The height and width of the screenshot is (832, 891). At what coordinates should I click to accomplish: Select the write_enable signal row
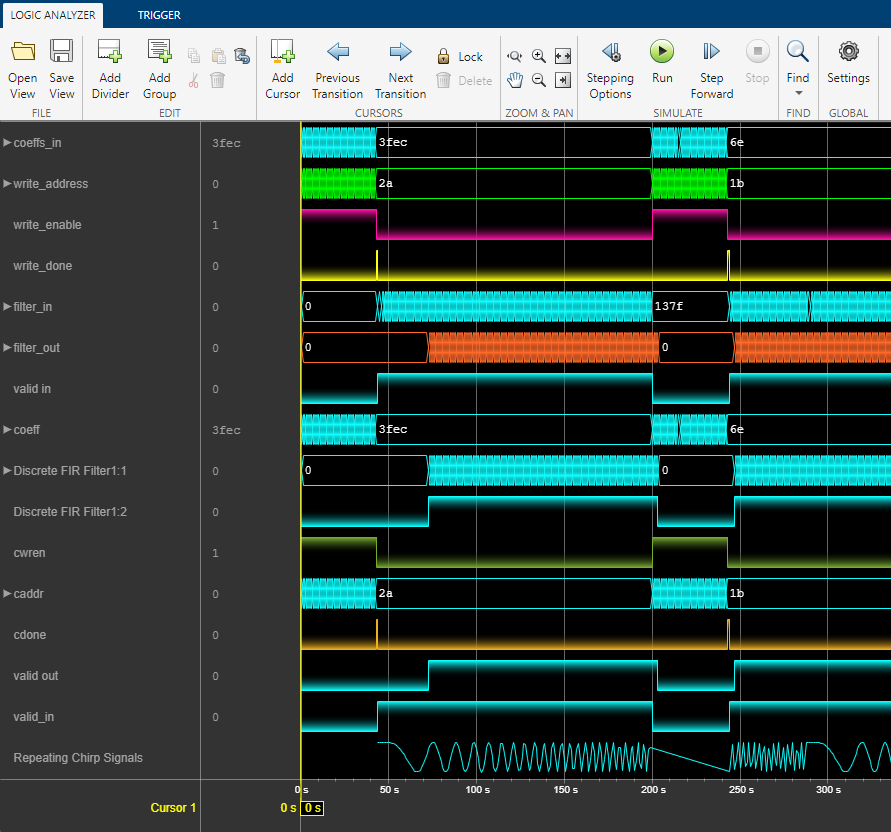coord(47,225)
